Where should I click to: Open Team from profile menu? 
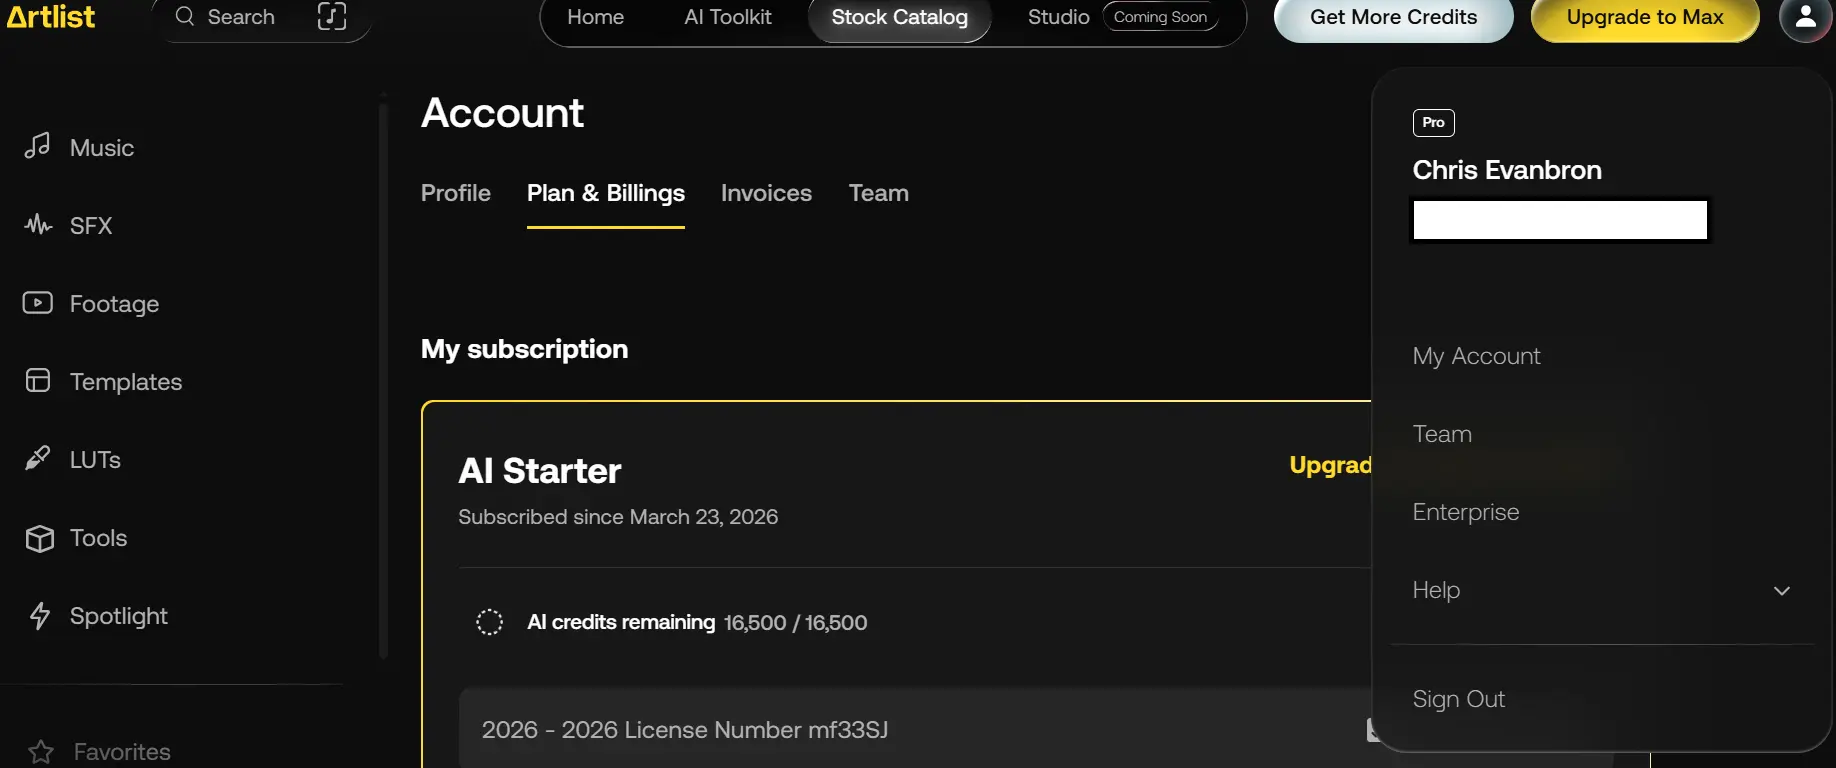[x=1442, y=434]
